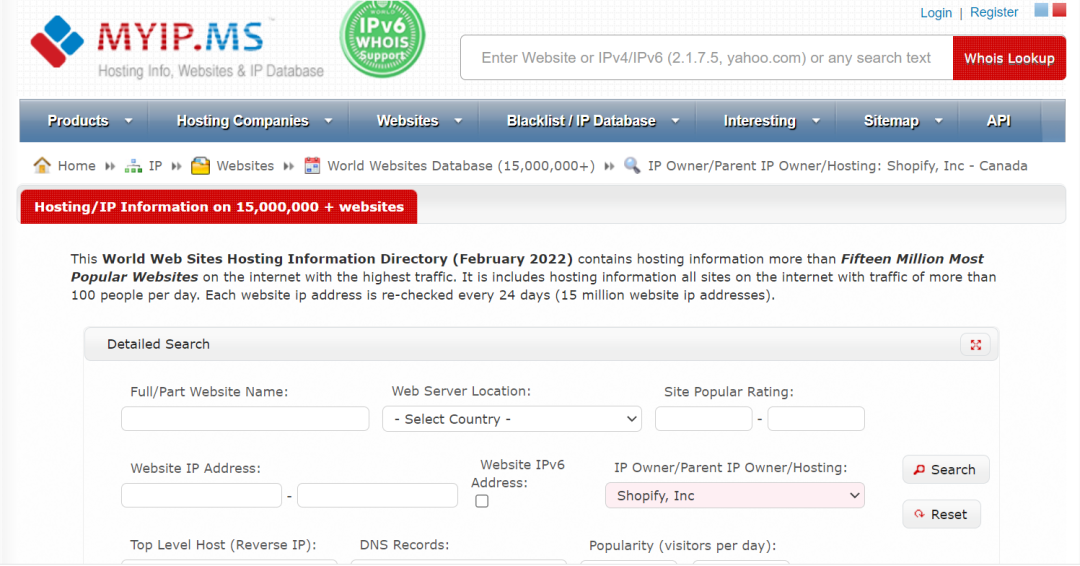Click the IPv6 WHOIS Support badge
The width and height of the screenshot is (1080, 566).
coord(382,37)
